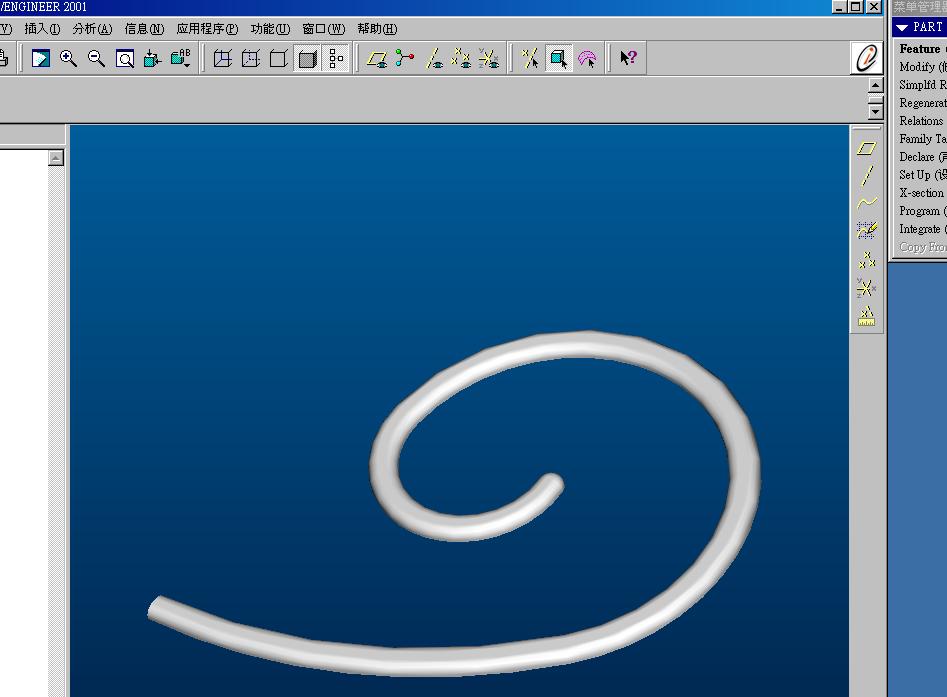
Task: Open the 功能(U) menu
Action: point(271,29)
